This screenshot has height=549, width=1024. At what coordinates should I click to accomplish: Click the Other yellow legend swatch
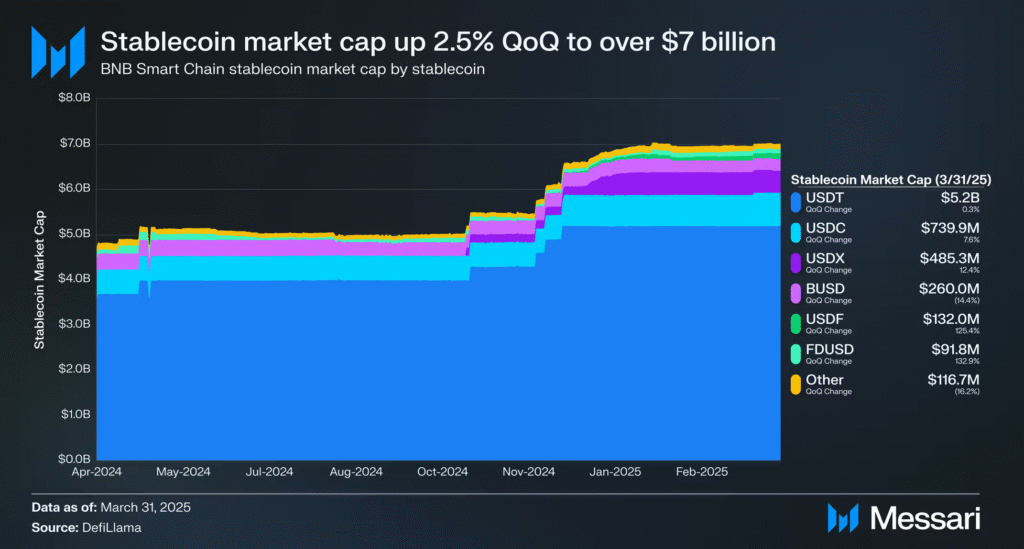click(x=795, y=384)
